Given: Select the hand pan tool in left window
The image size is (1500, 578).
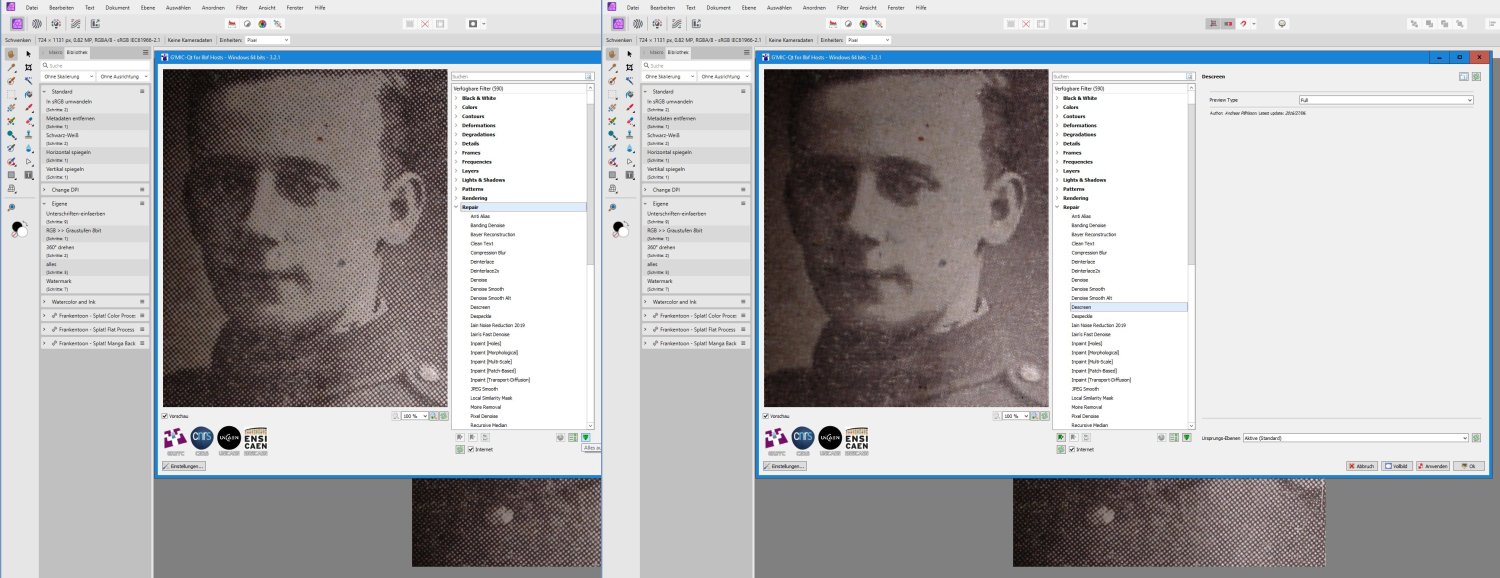Looking at the screenshot, I should click(x=11, y=53).
